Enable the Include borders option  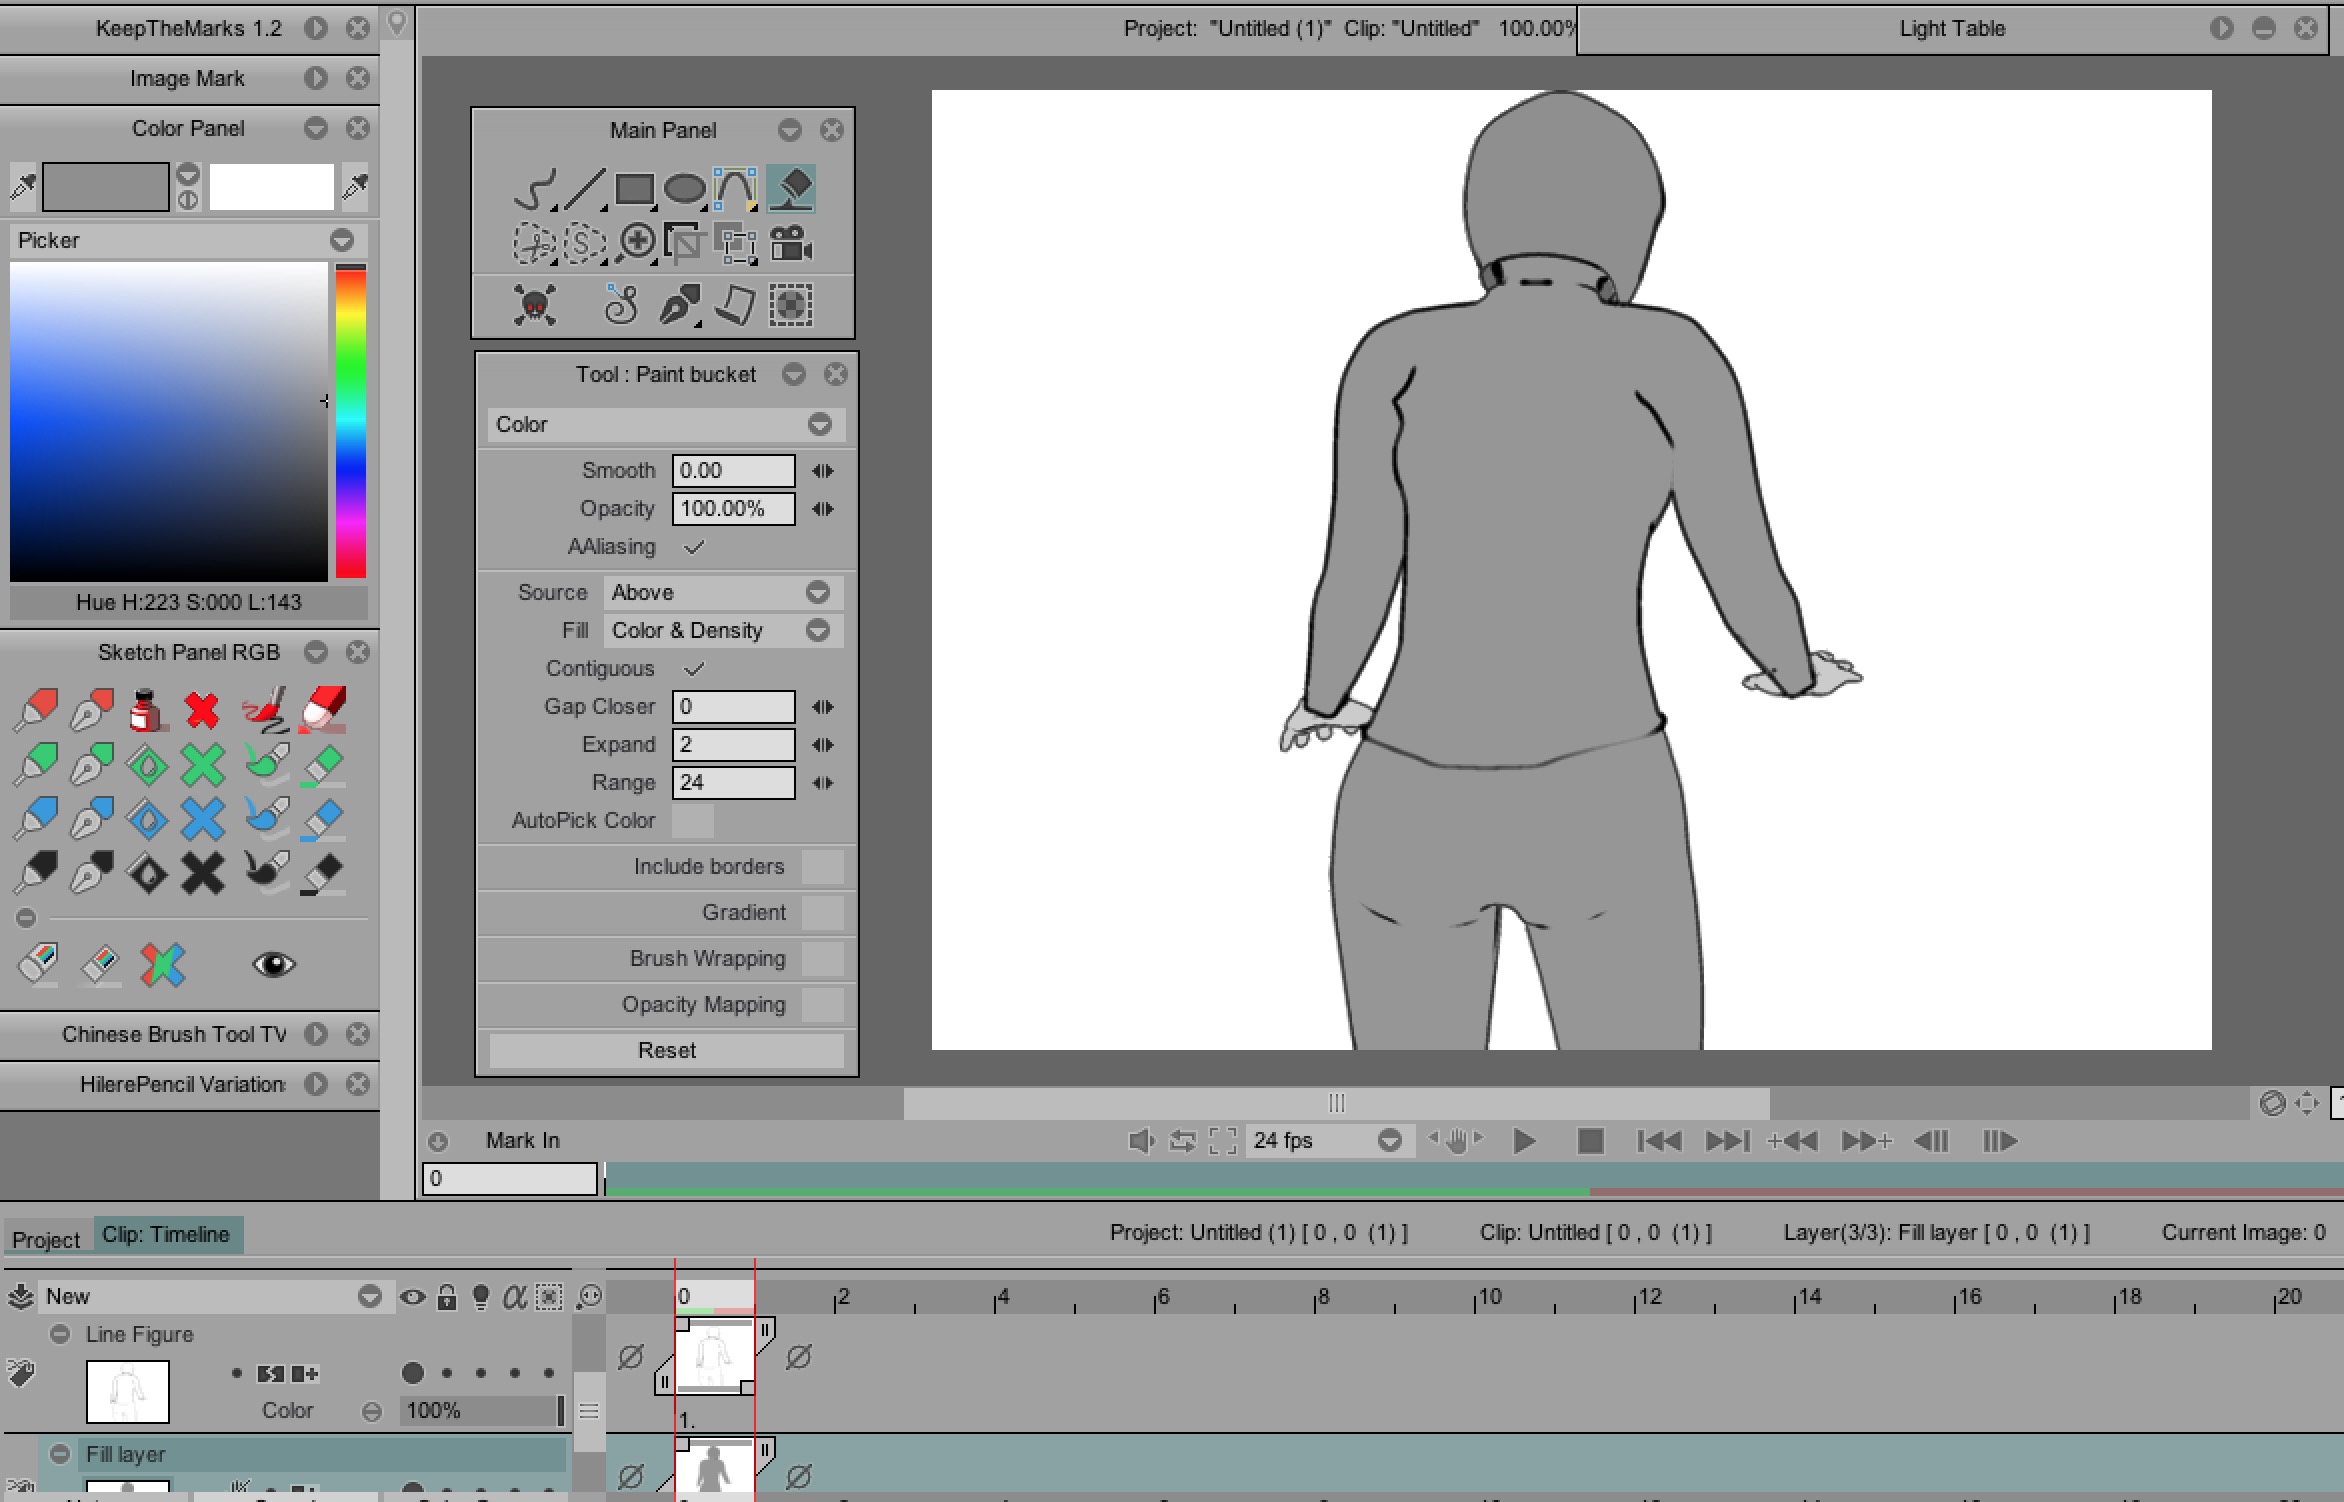823,866
